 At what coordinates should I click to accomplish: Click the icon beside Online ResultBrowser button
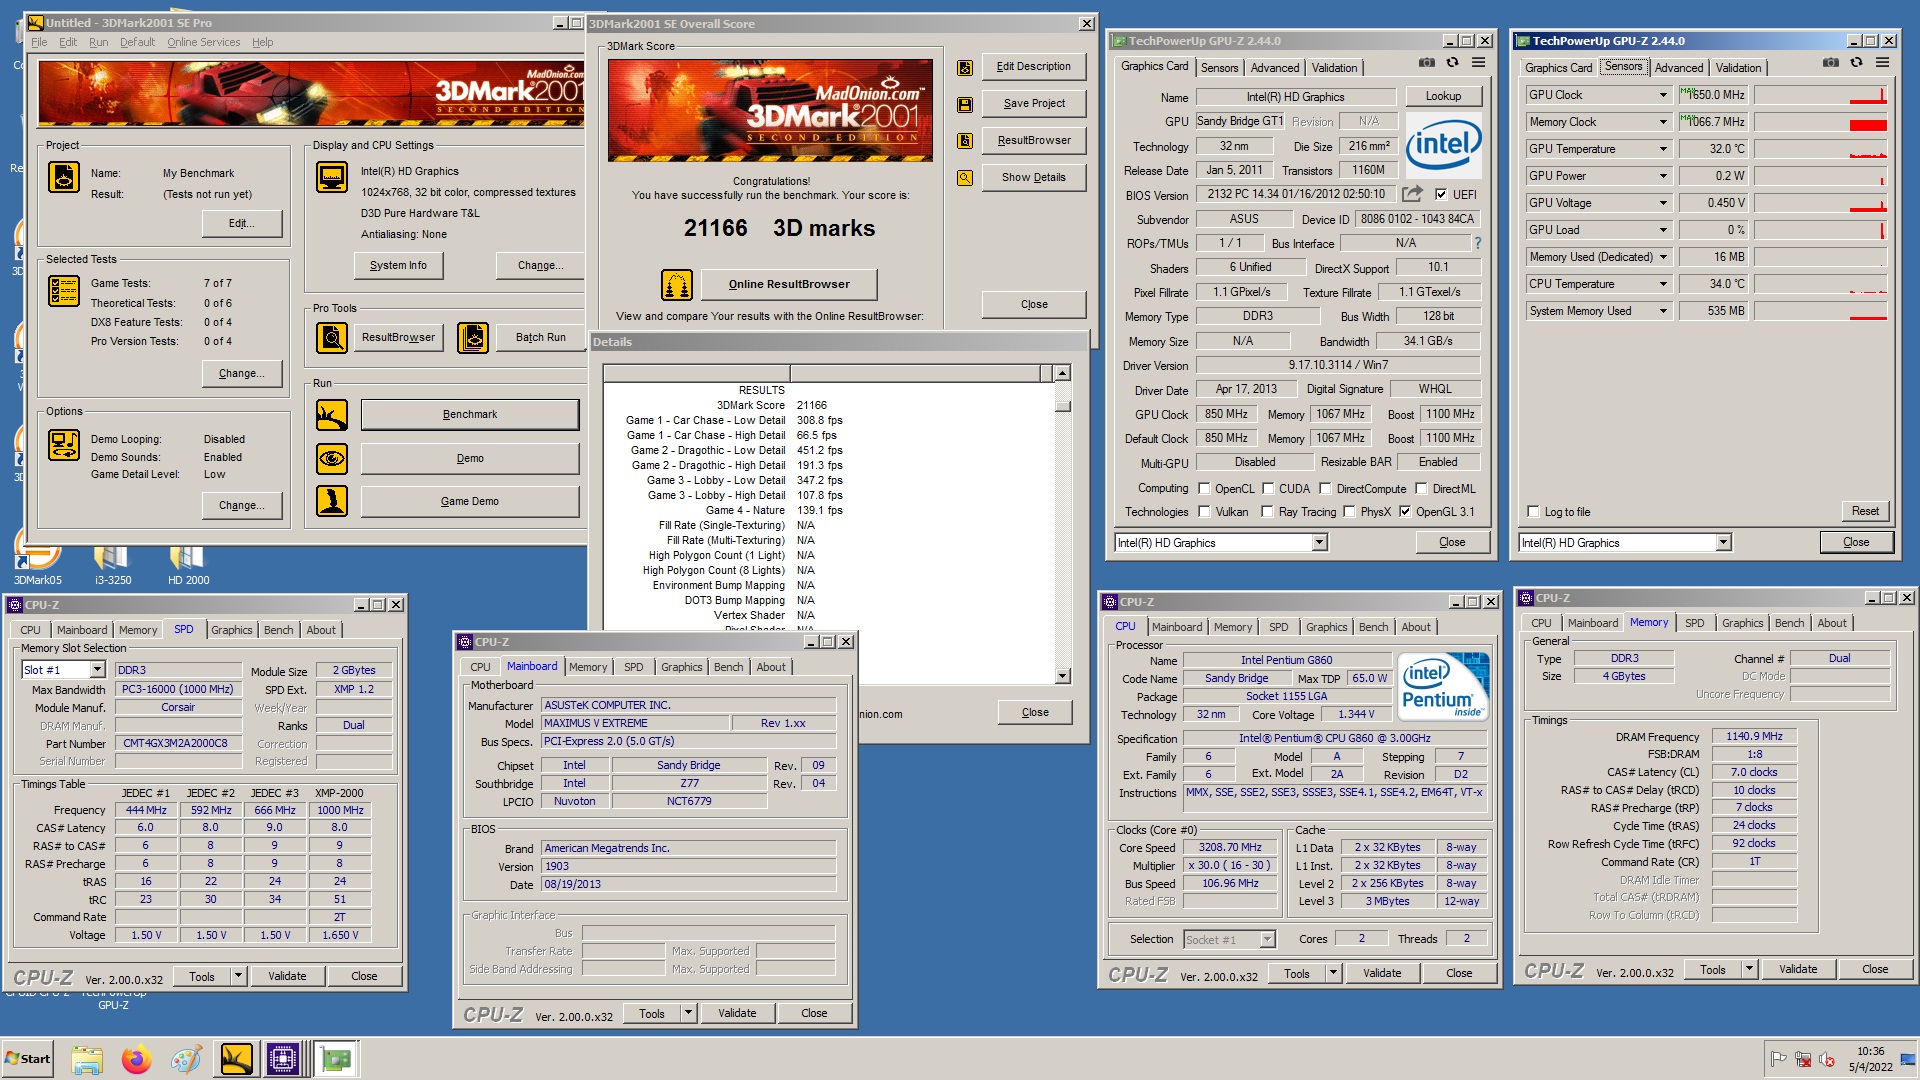[677, 285]
